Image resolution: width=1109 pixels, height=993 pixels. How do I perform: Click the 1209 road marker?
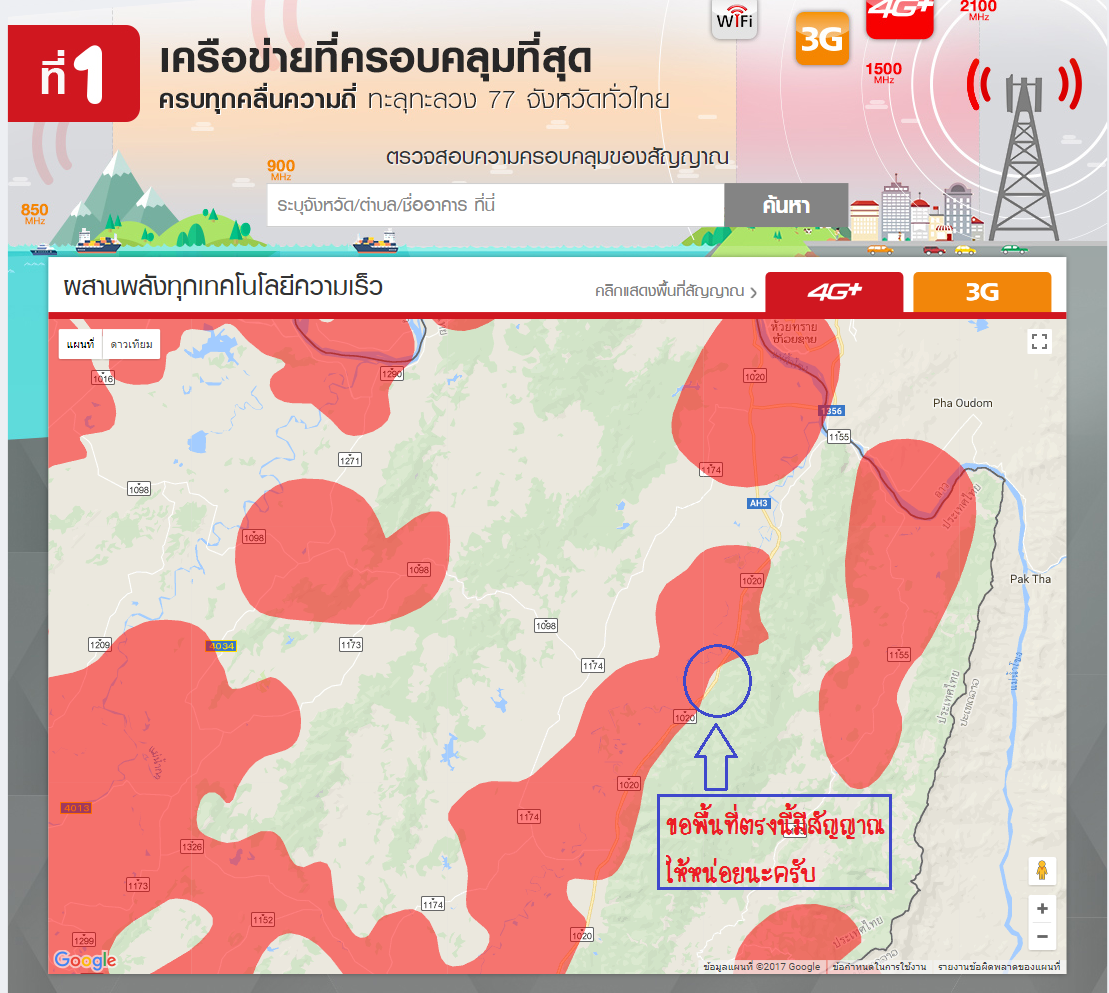pos(100,644)
